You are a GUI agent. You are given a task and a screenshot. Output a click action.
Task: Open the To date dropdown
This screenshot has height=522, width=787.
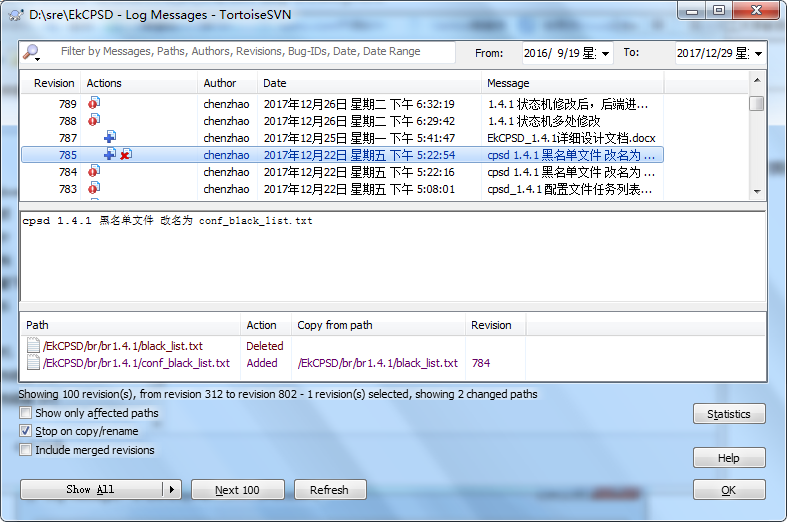pos(758,53)
